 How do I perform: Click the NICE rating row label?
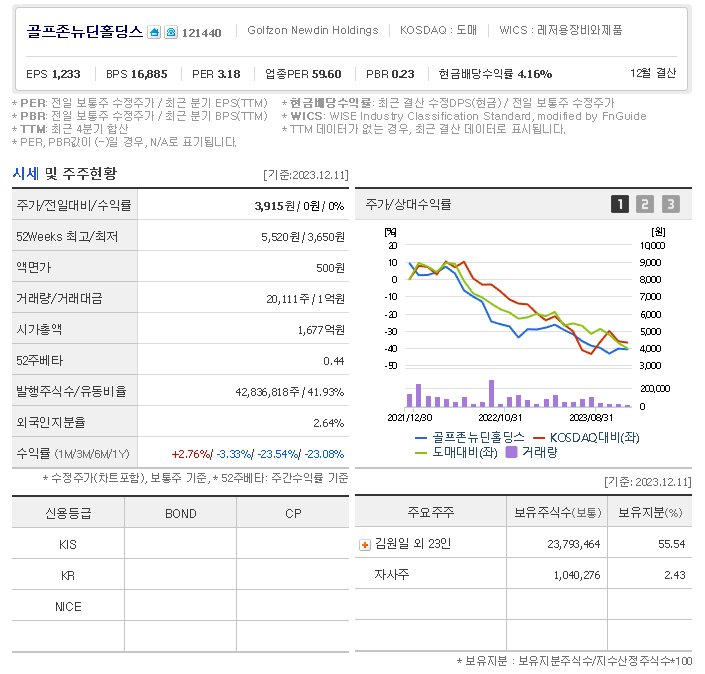(x=68, y=607)
